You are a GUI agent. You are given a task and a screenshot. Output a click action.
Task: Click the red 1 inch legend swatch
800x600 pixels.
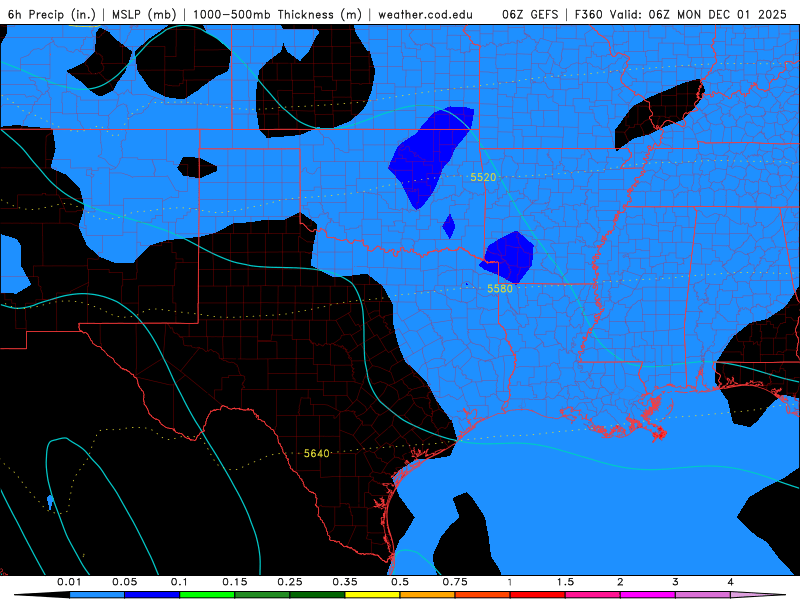[538, 595]
